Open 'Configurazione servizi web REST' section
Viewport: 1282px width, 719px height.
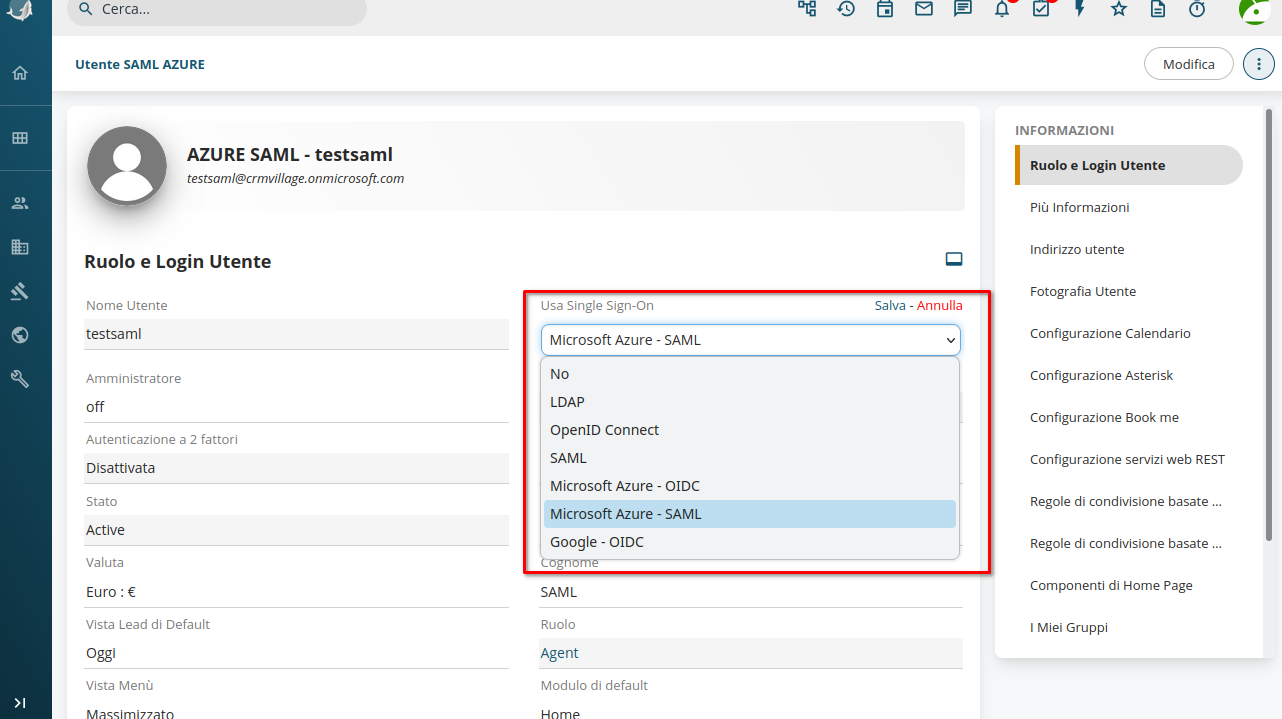(1129, 459)
